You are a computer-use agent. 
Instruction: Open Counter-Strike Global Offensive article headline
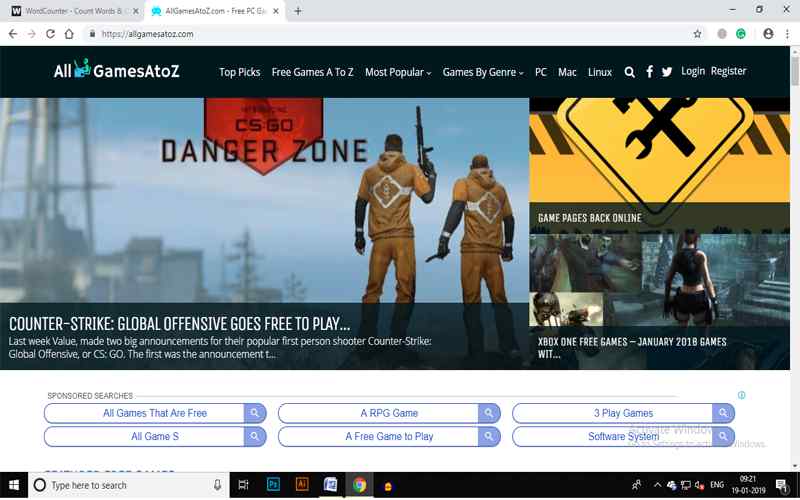click(x=180, y=323)
